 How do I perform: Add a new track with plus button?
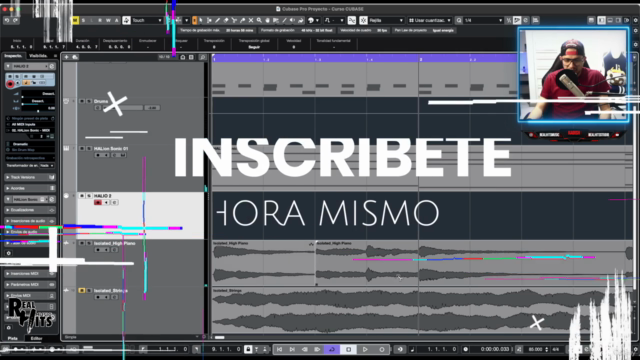coord(67,57)
